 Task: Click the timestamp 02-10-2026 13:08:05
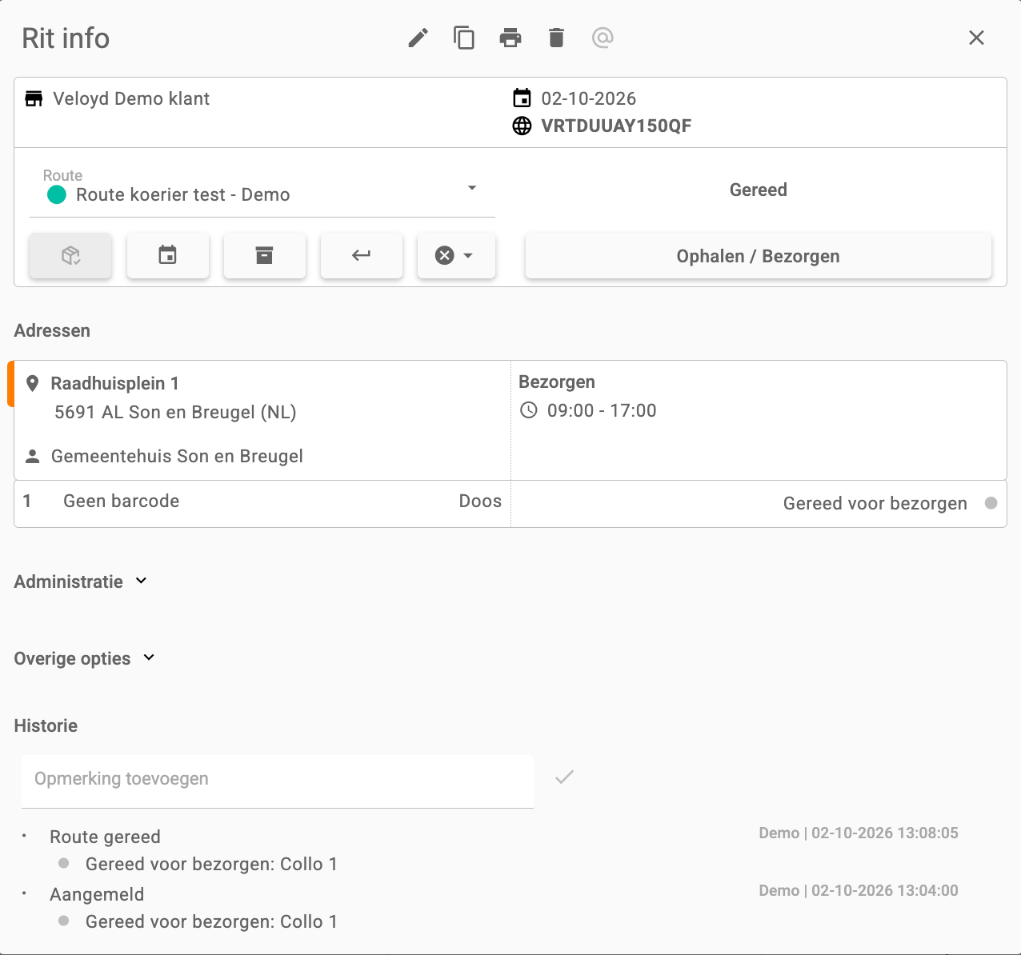point(884,833)
